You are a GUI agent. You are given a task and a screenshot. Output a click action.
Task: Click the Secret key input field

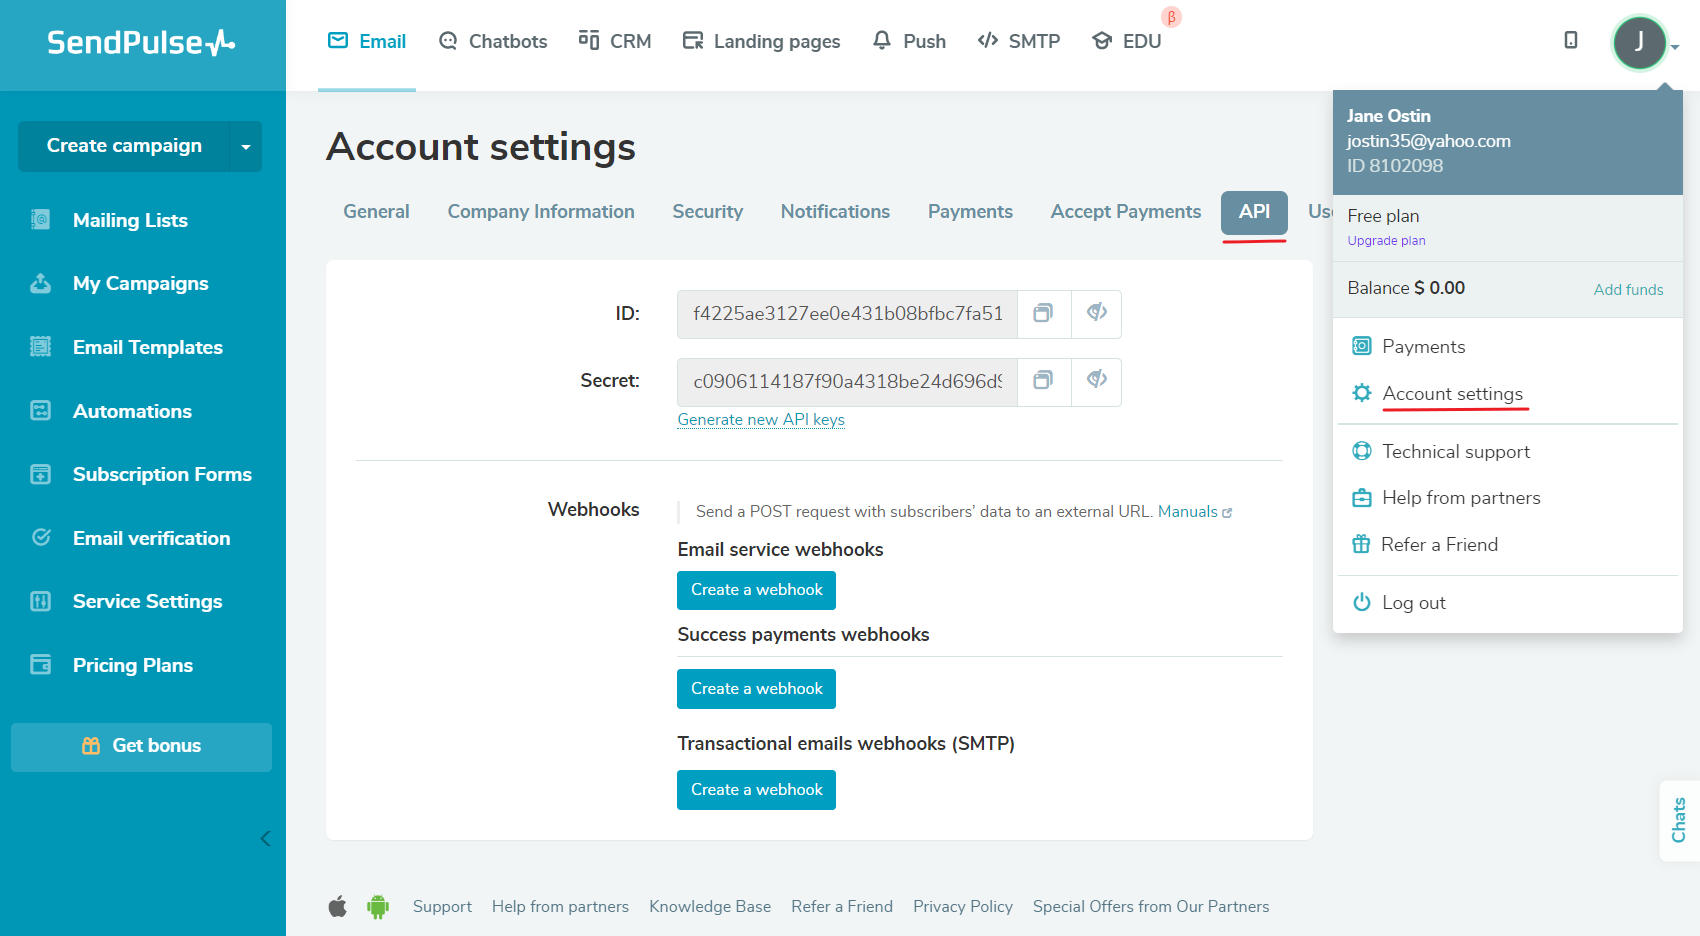[847, 381]
